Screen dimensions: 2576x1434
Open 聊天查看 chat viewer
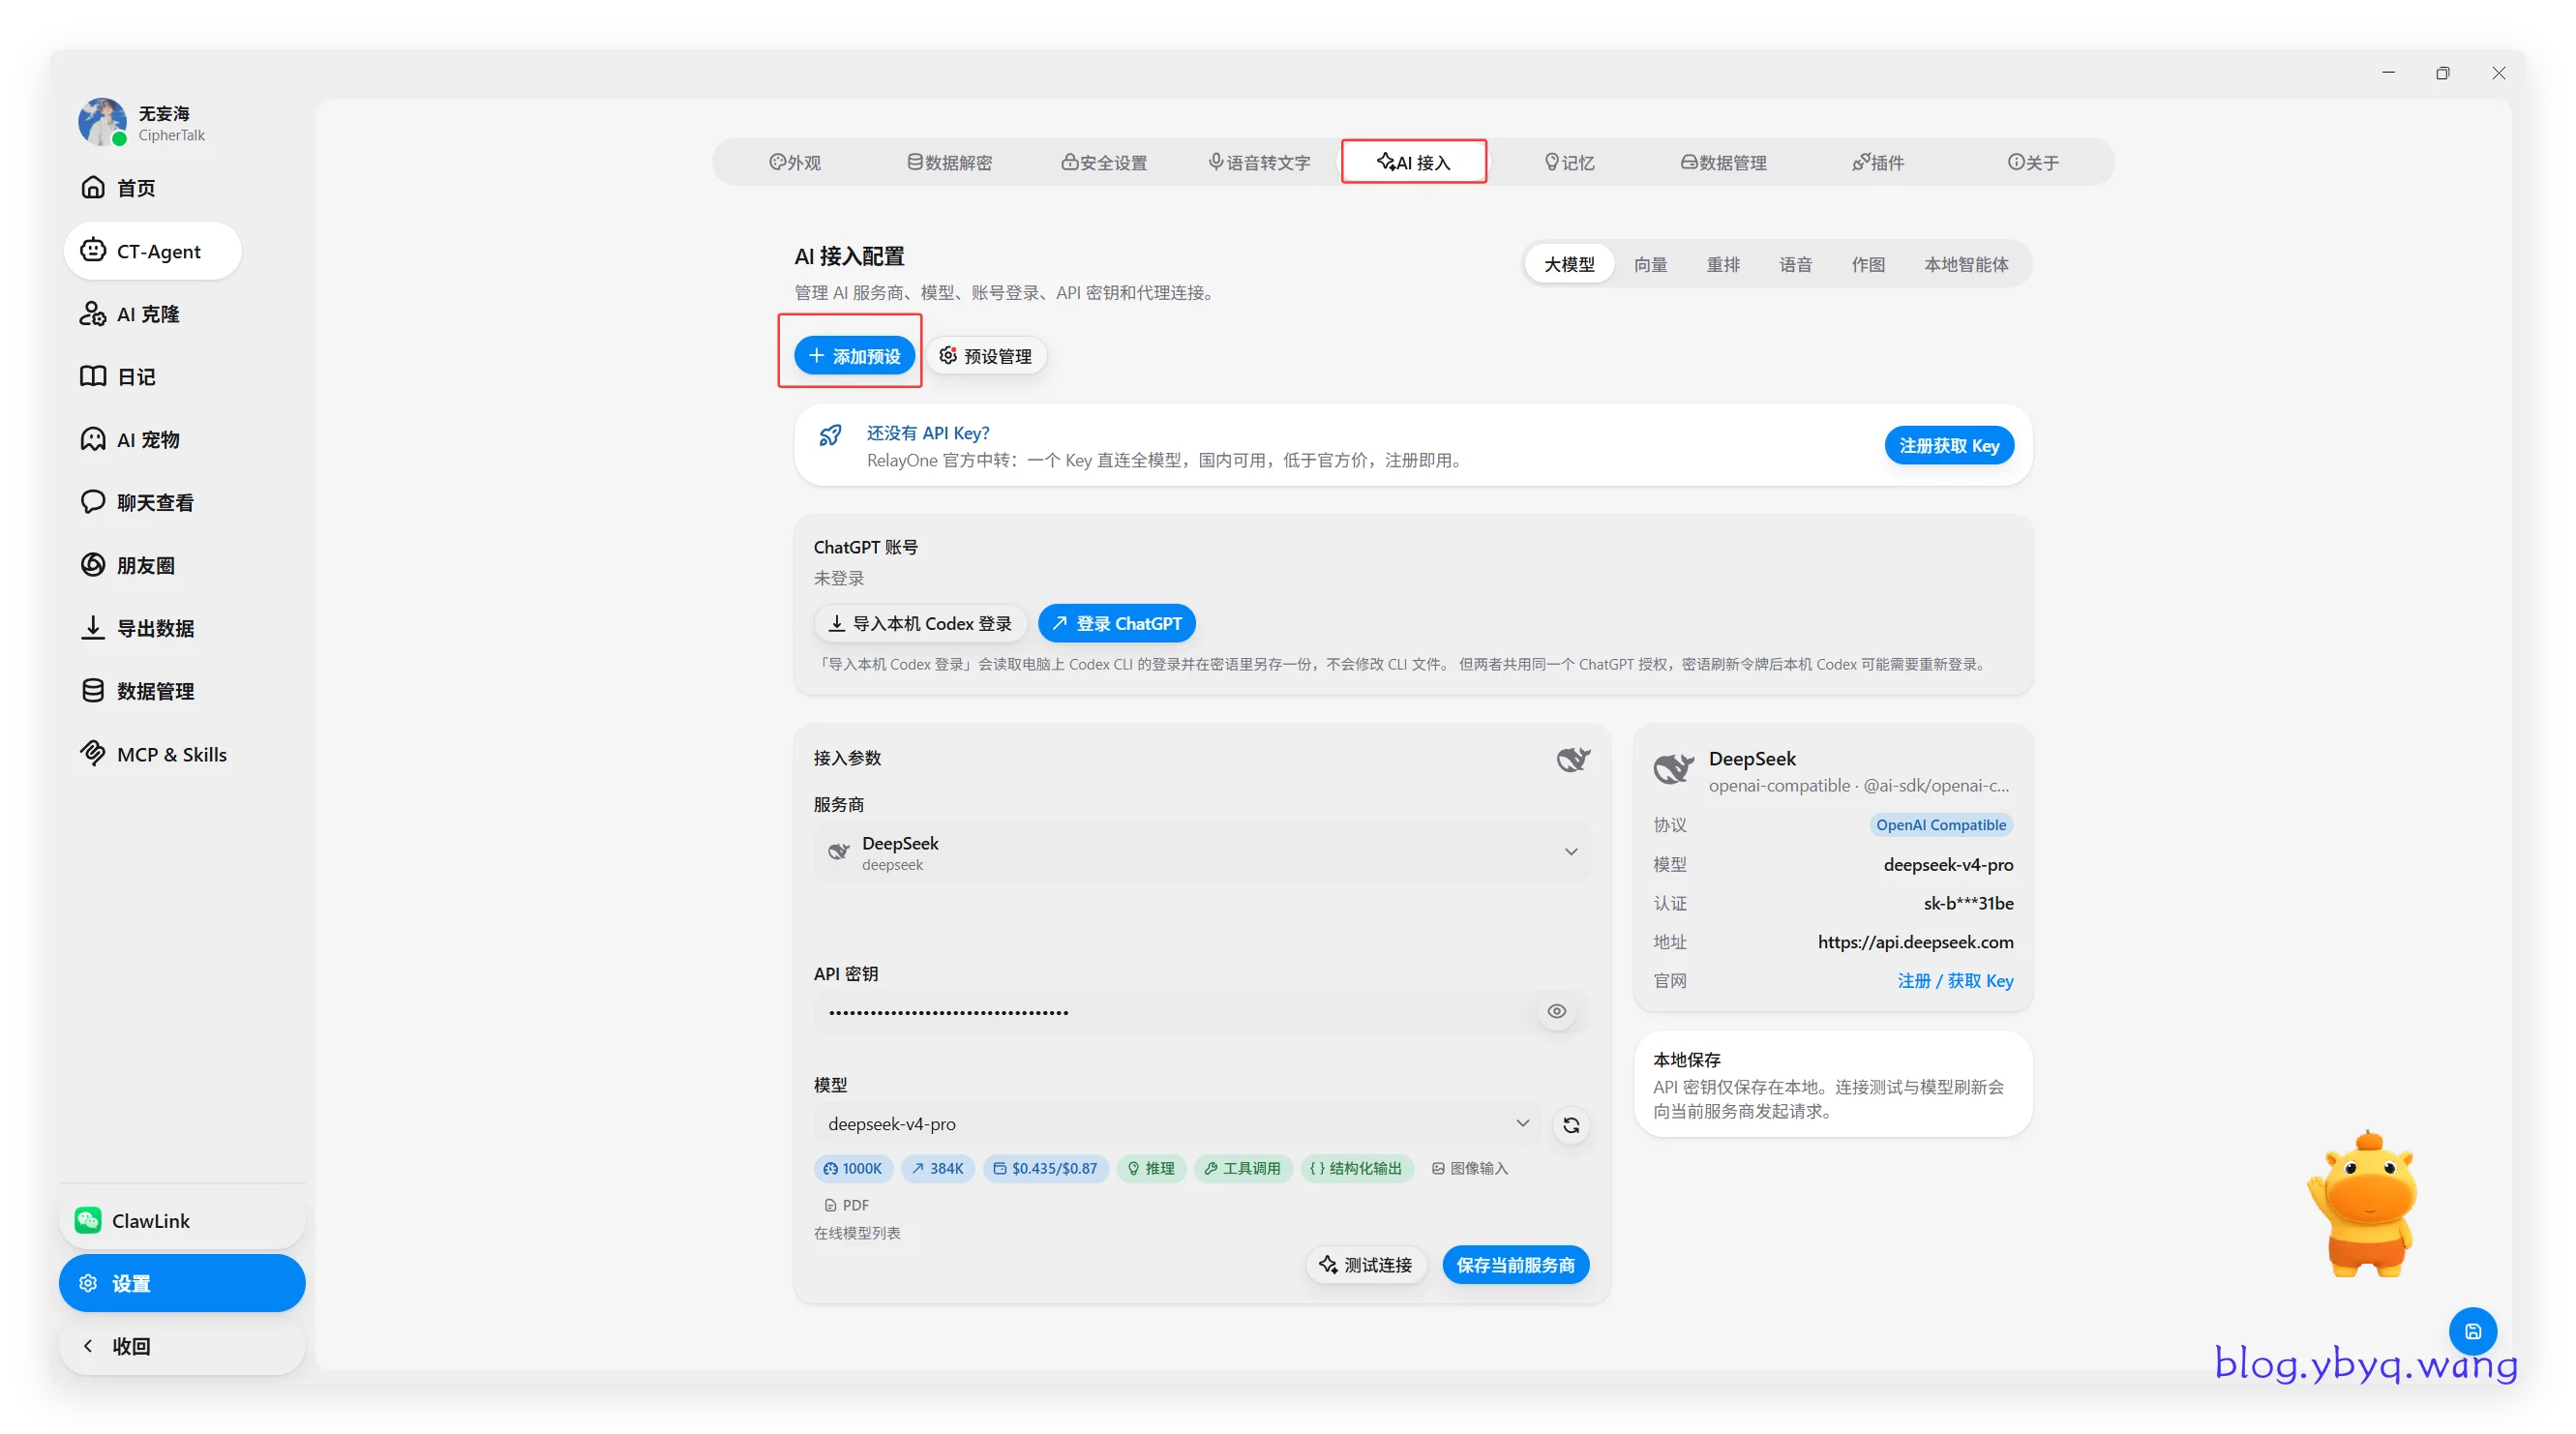(137, 503)
